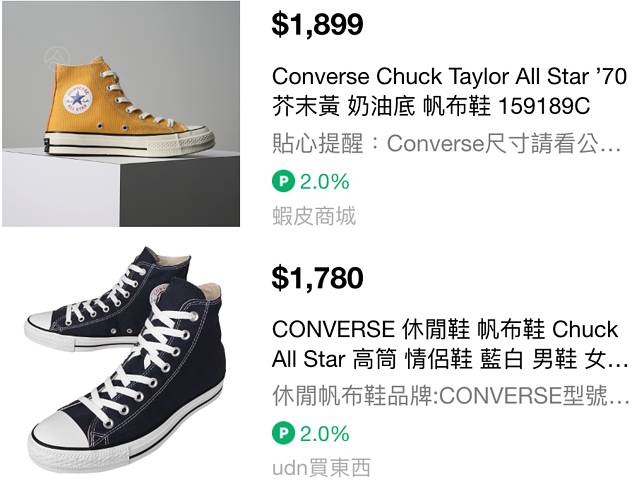Open the 蝦皮商城 store link
644x482 pixels.
314,216
